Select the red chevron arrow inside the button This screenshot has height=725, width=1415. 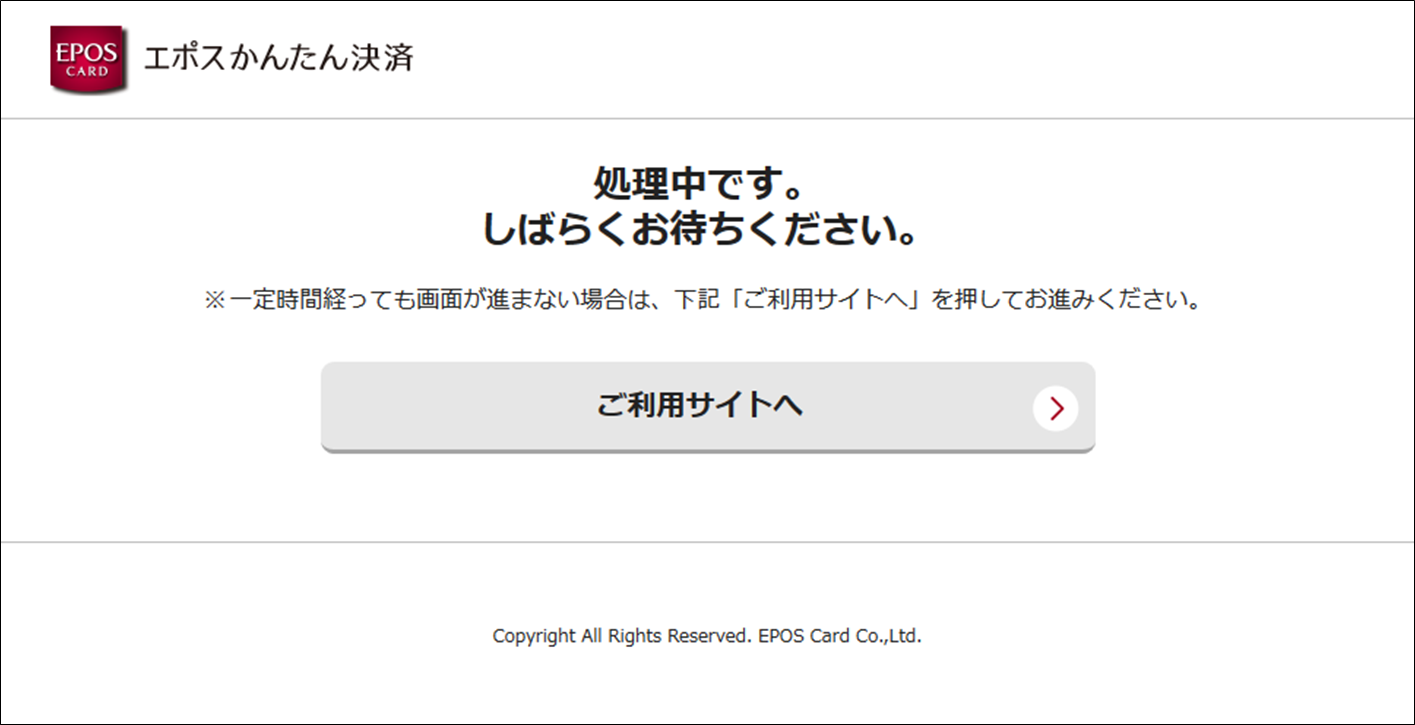click(1055, 407)
